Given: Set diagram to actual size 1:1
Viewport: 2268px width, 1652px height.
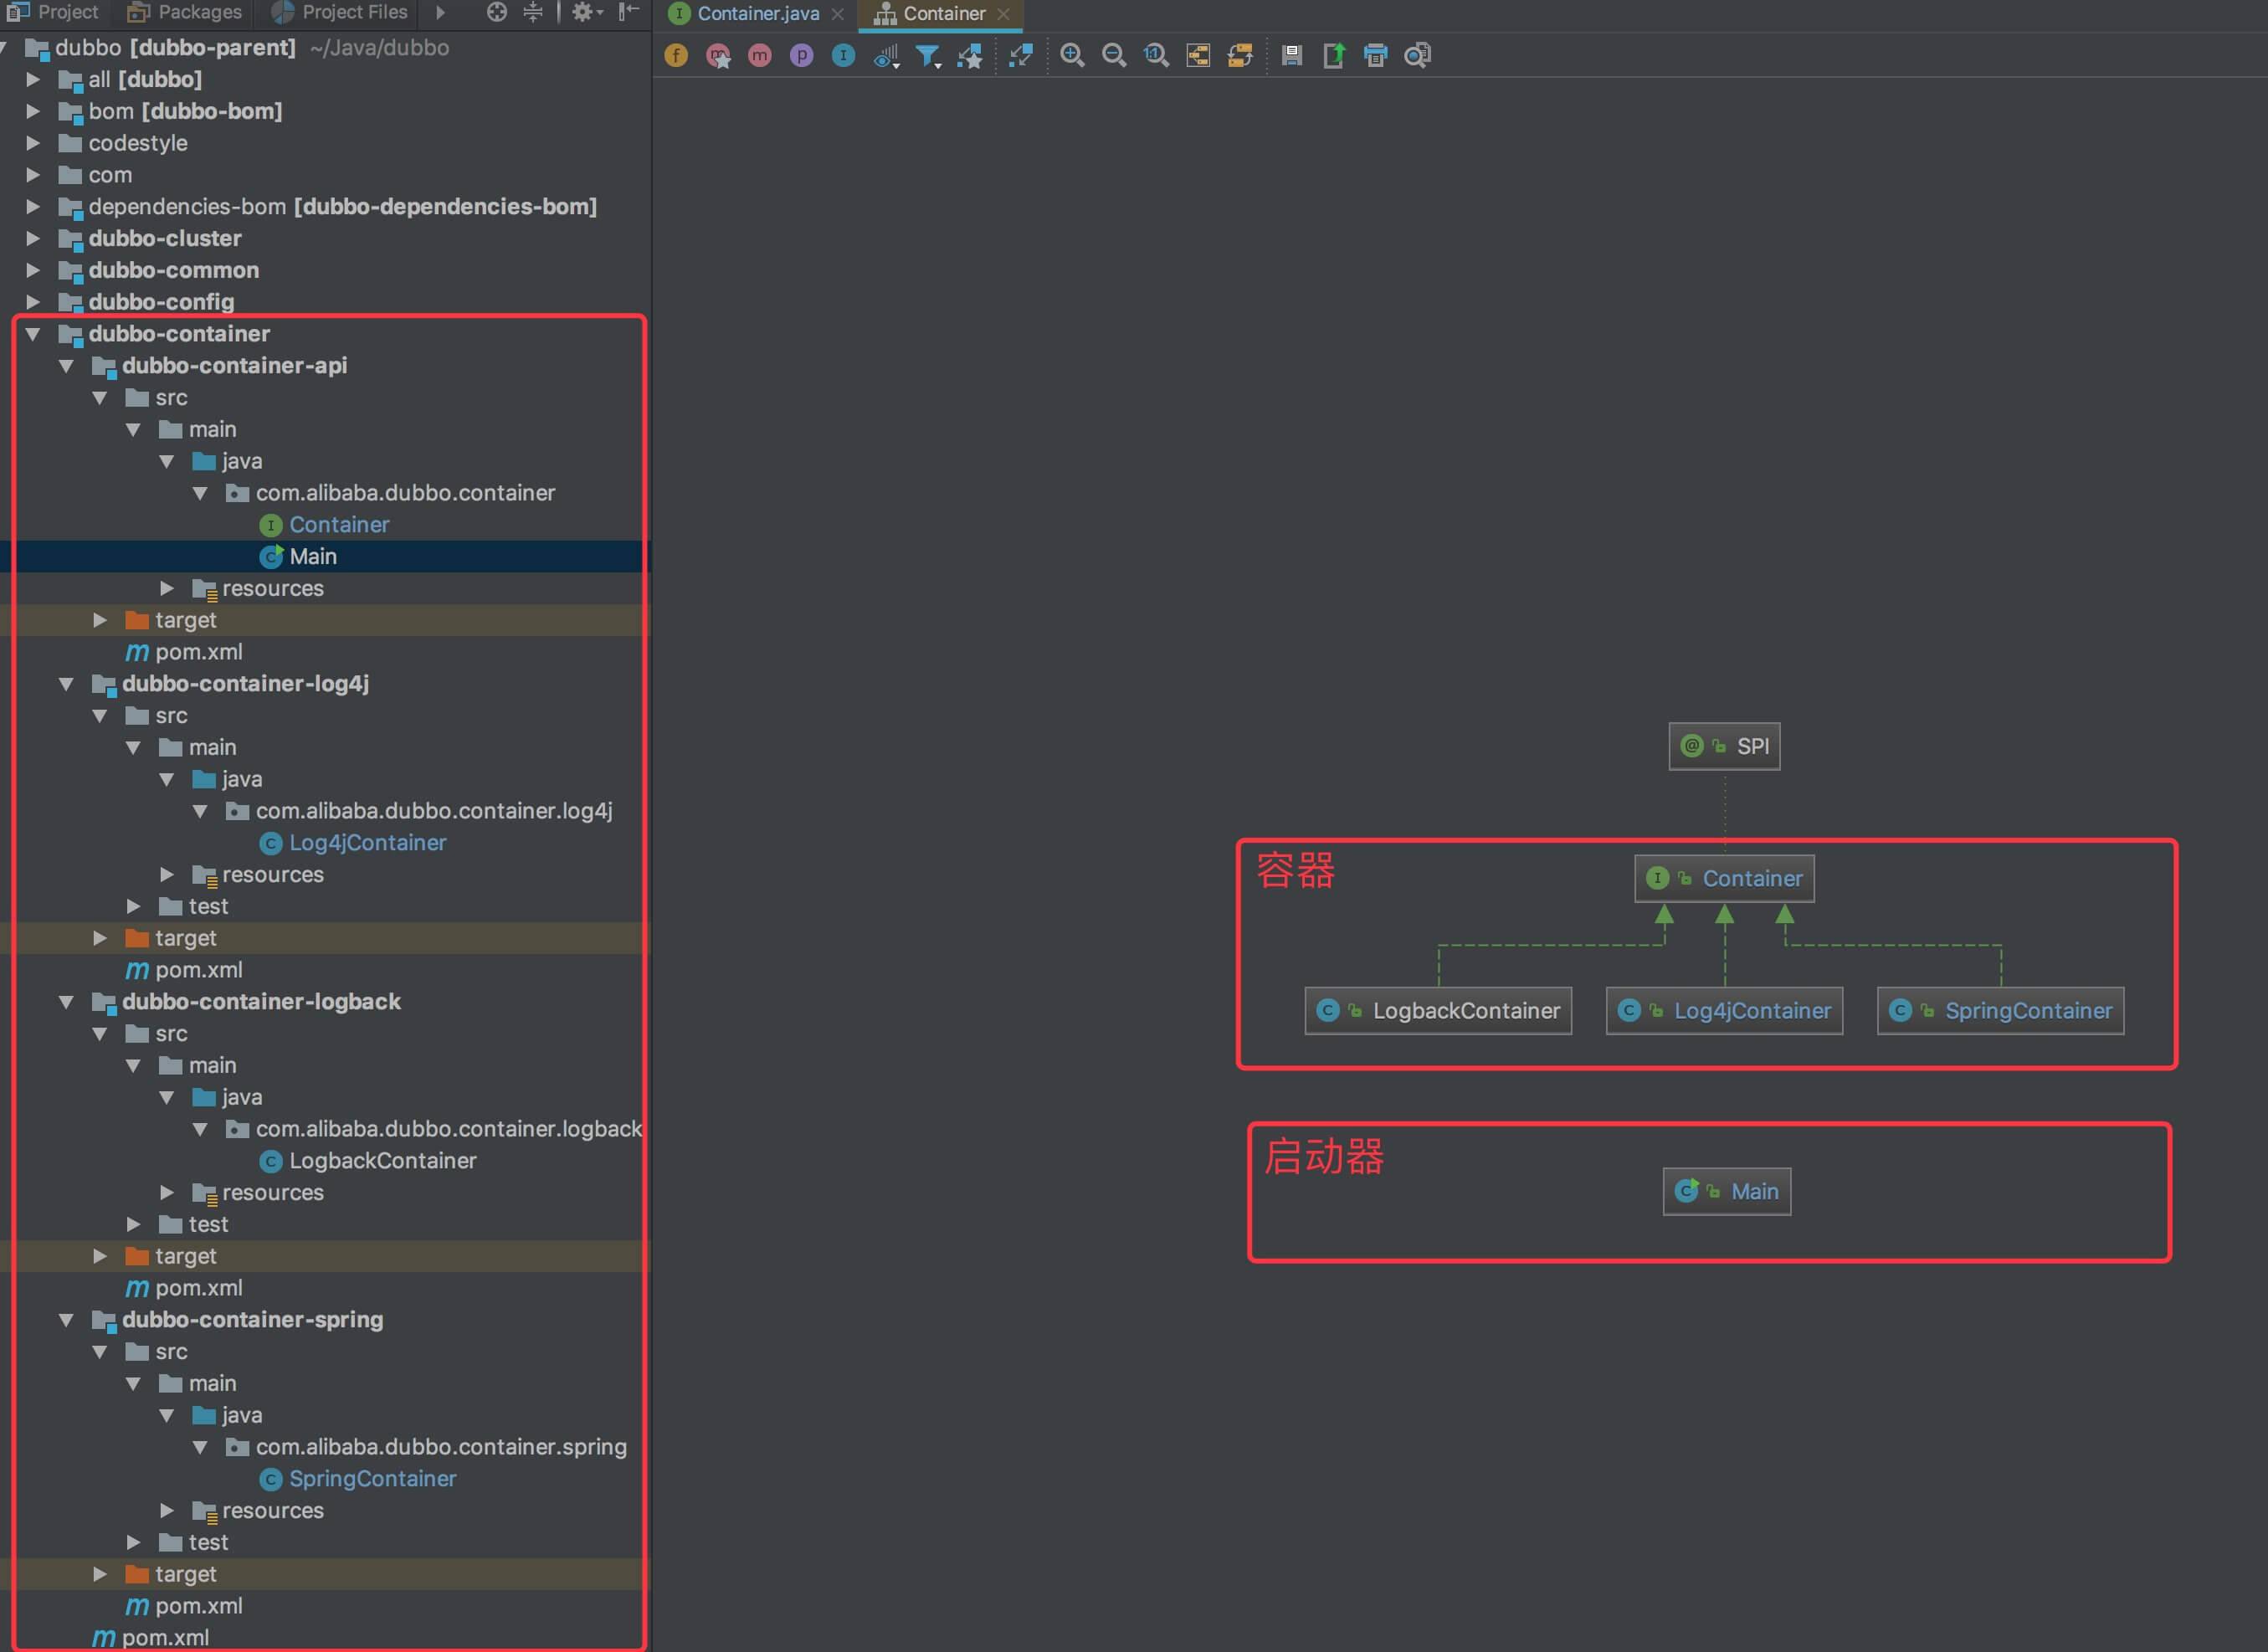Looking at the screenshot, I should pyautogui.click(x=1156, y=55).
